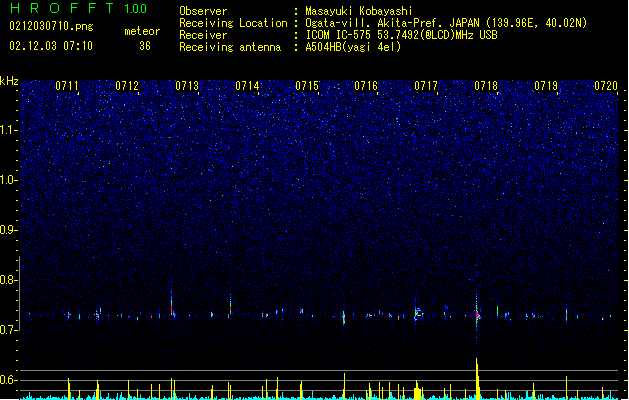
Task: Select the antenna value A504HB(yagi 4el)
Action: pos(353,47)
